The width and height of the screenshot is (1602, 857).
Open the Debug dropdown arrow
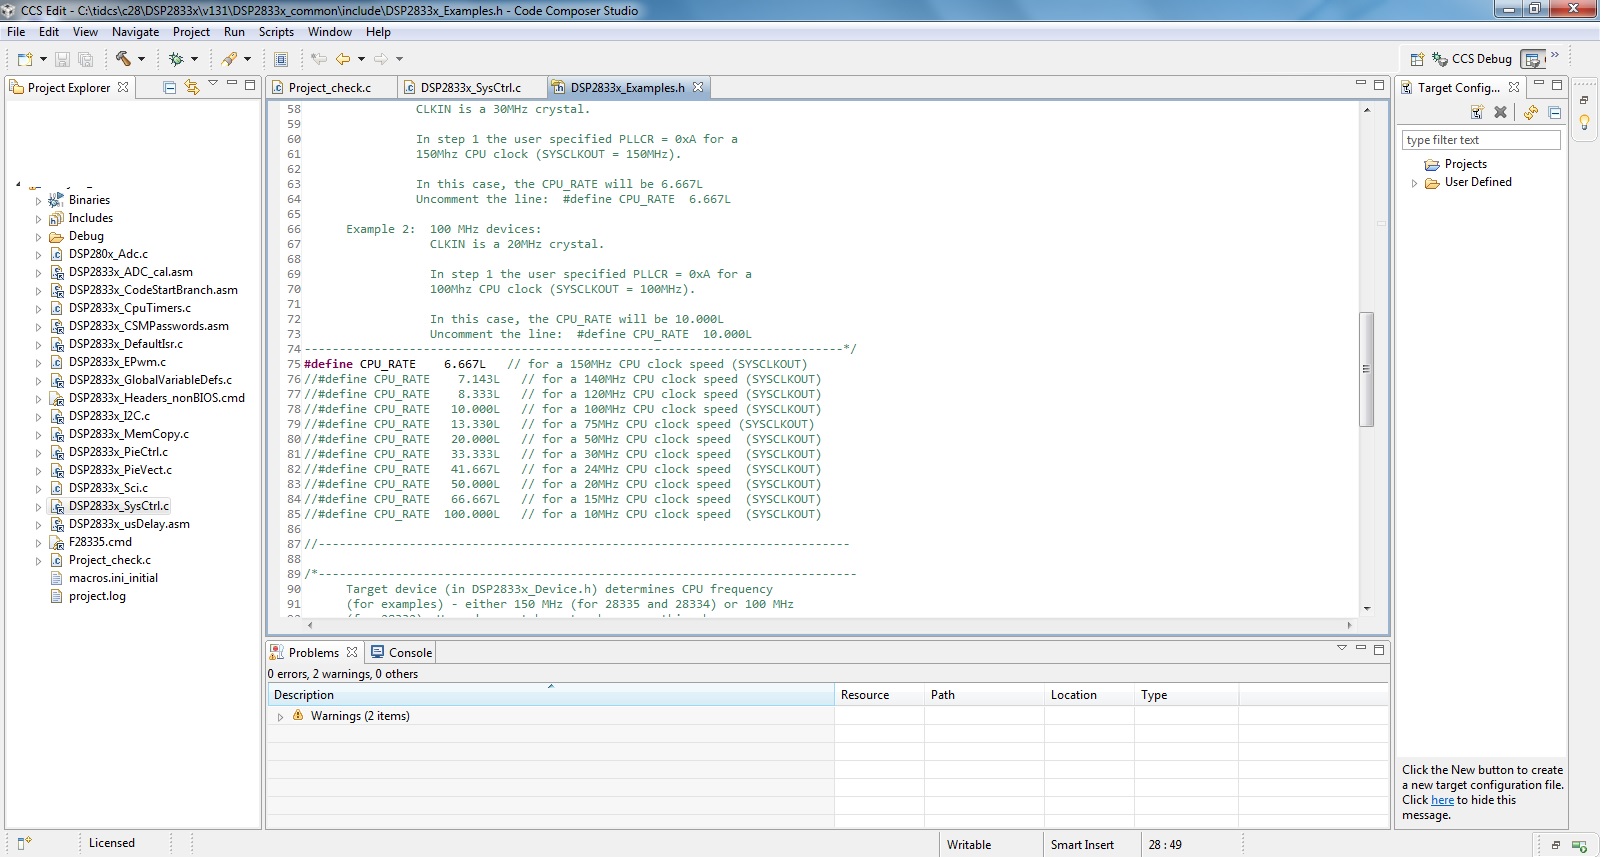pos(194,59)
